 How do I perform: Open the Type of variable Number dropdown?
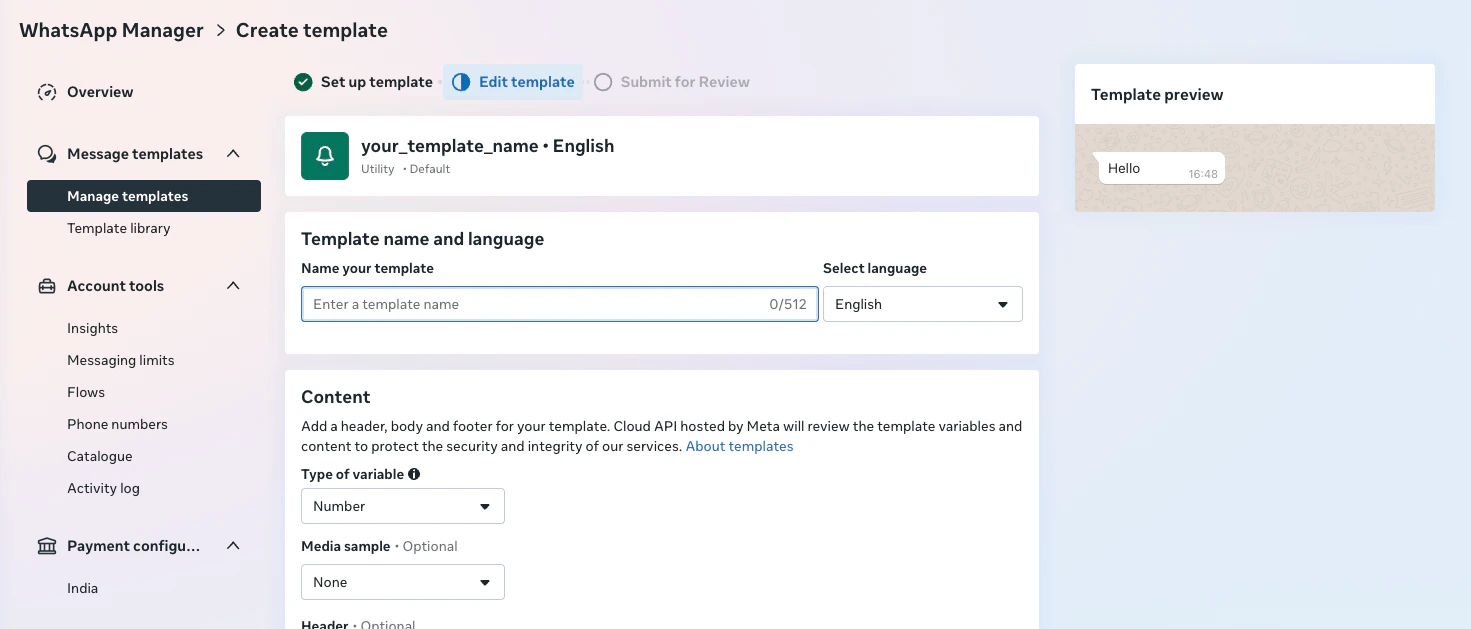pyautogui.click(x=402, y=506)
